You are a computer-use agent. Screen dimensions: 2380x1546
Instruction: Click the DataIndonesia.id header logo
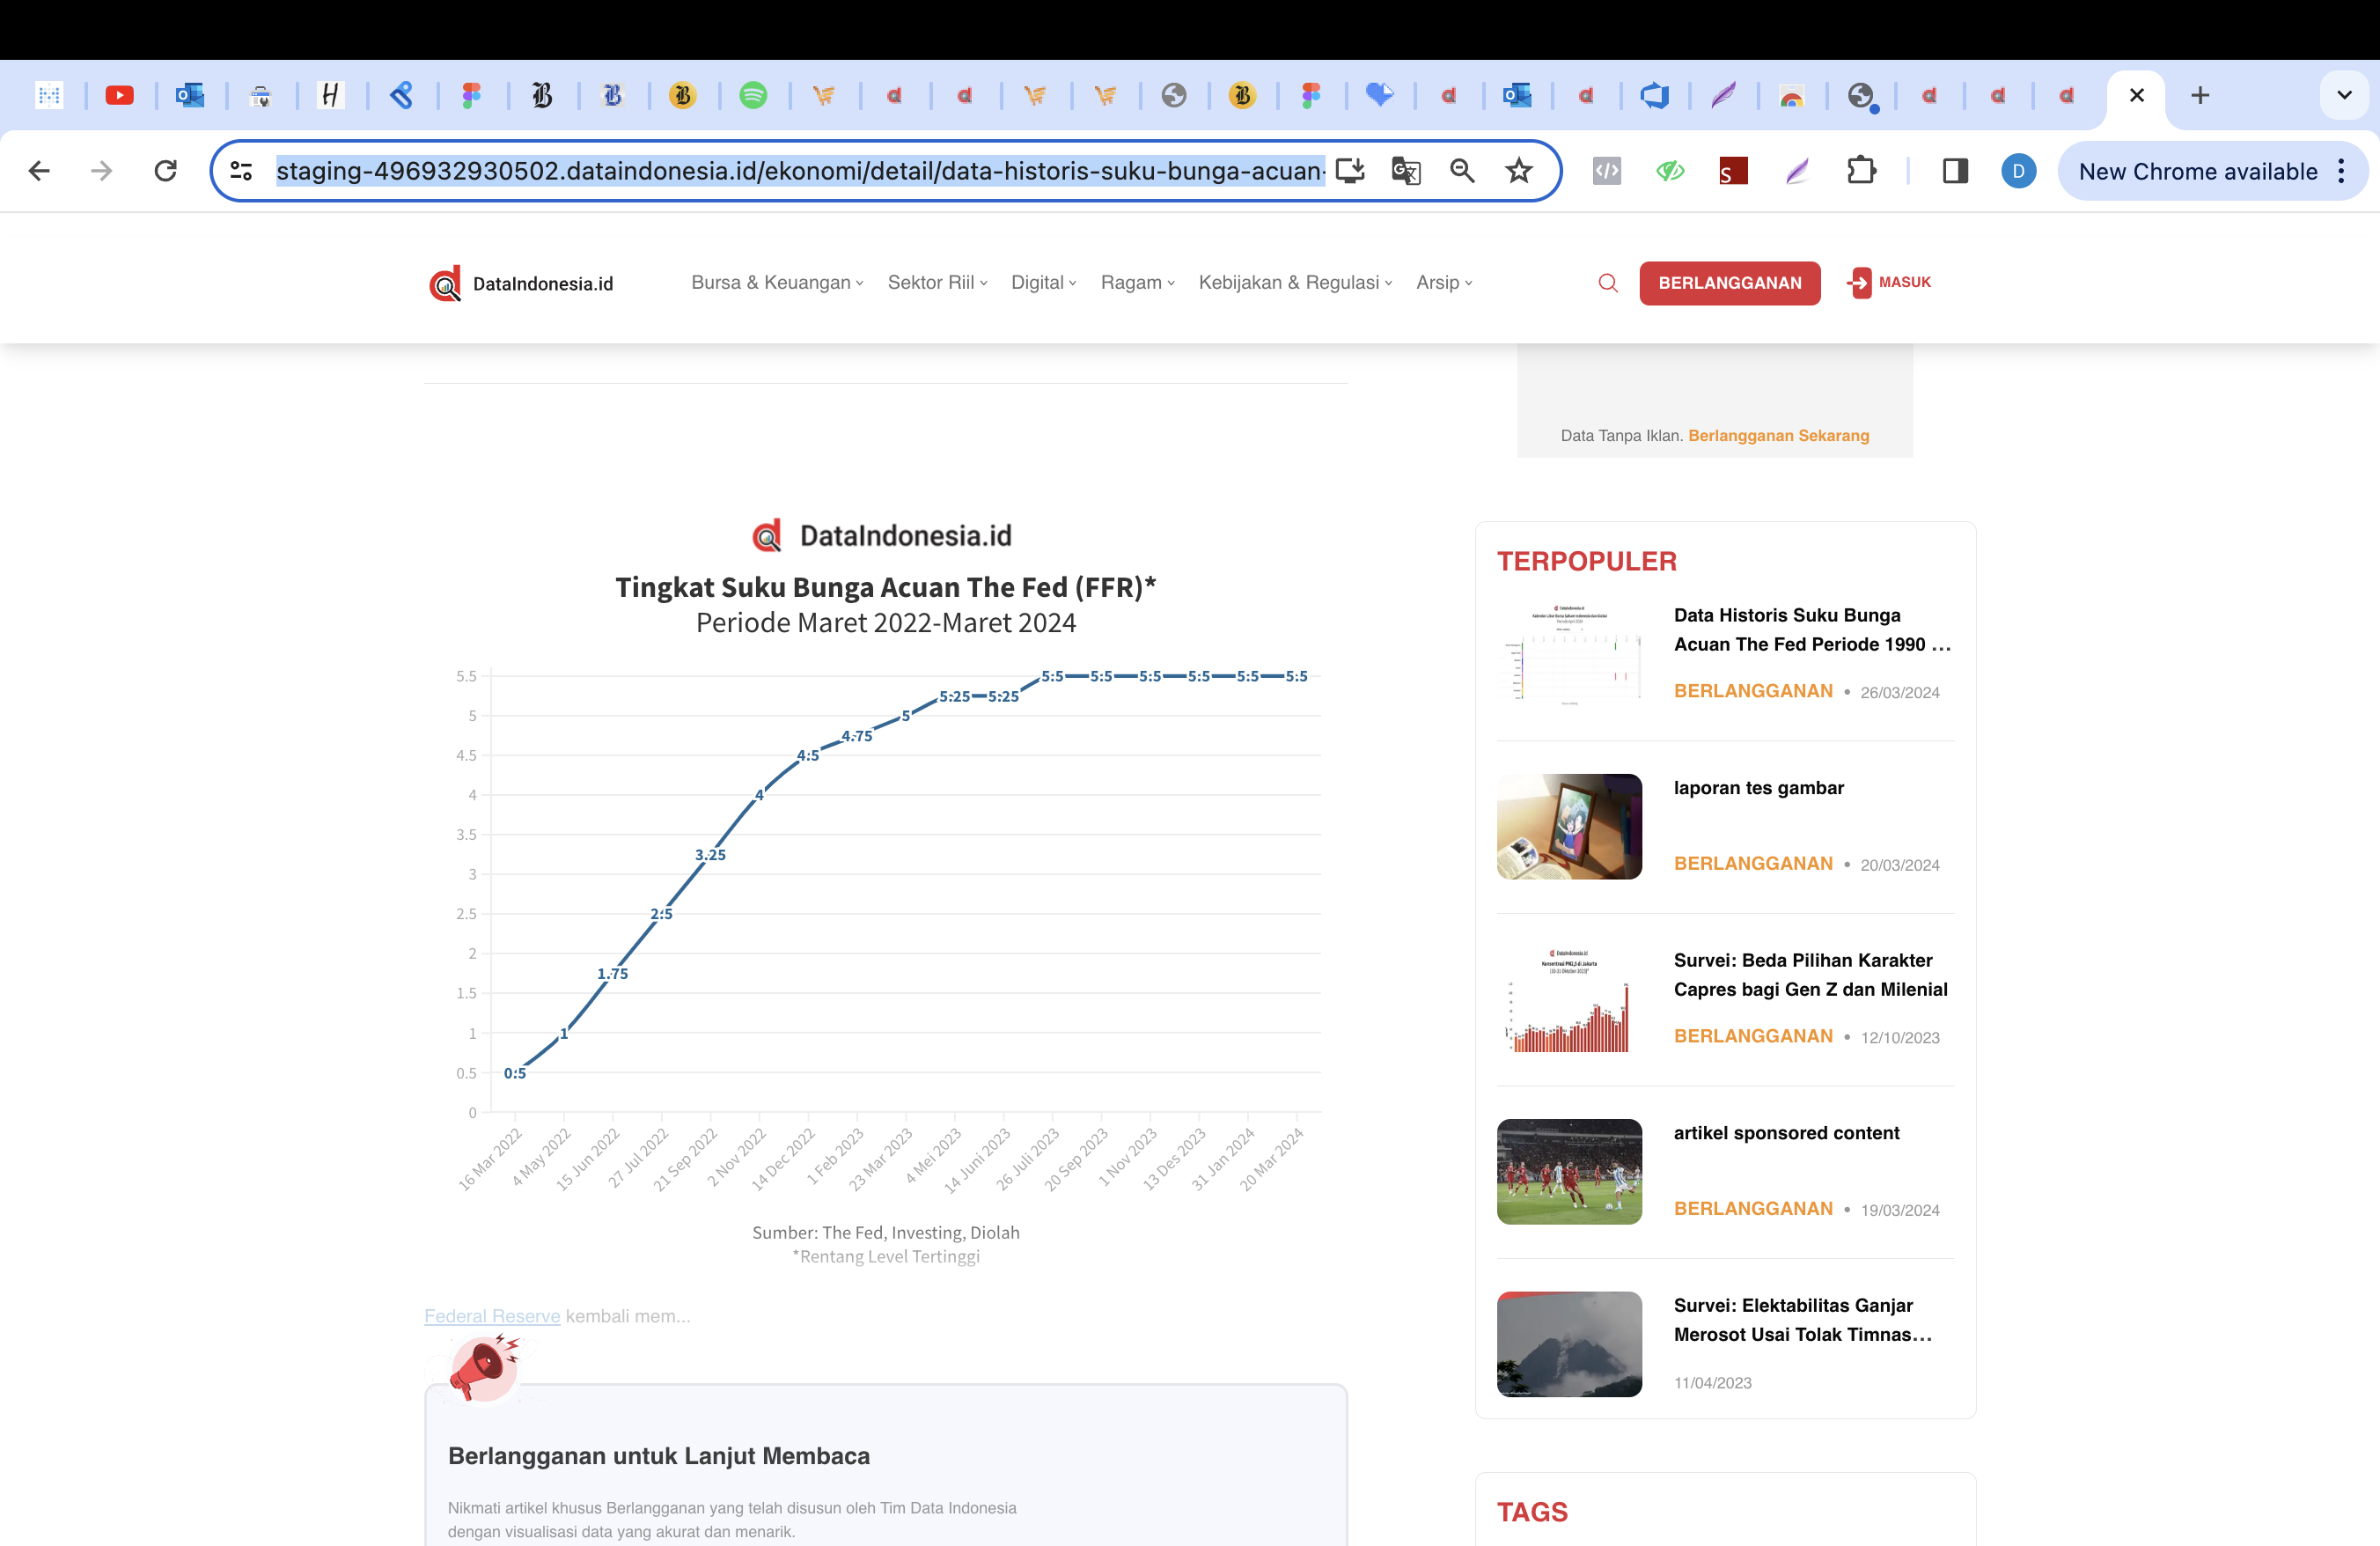coord(521,283)
